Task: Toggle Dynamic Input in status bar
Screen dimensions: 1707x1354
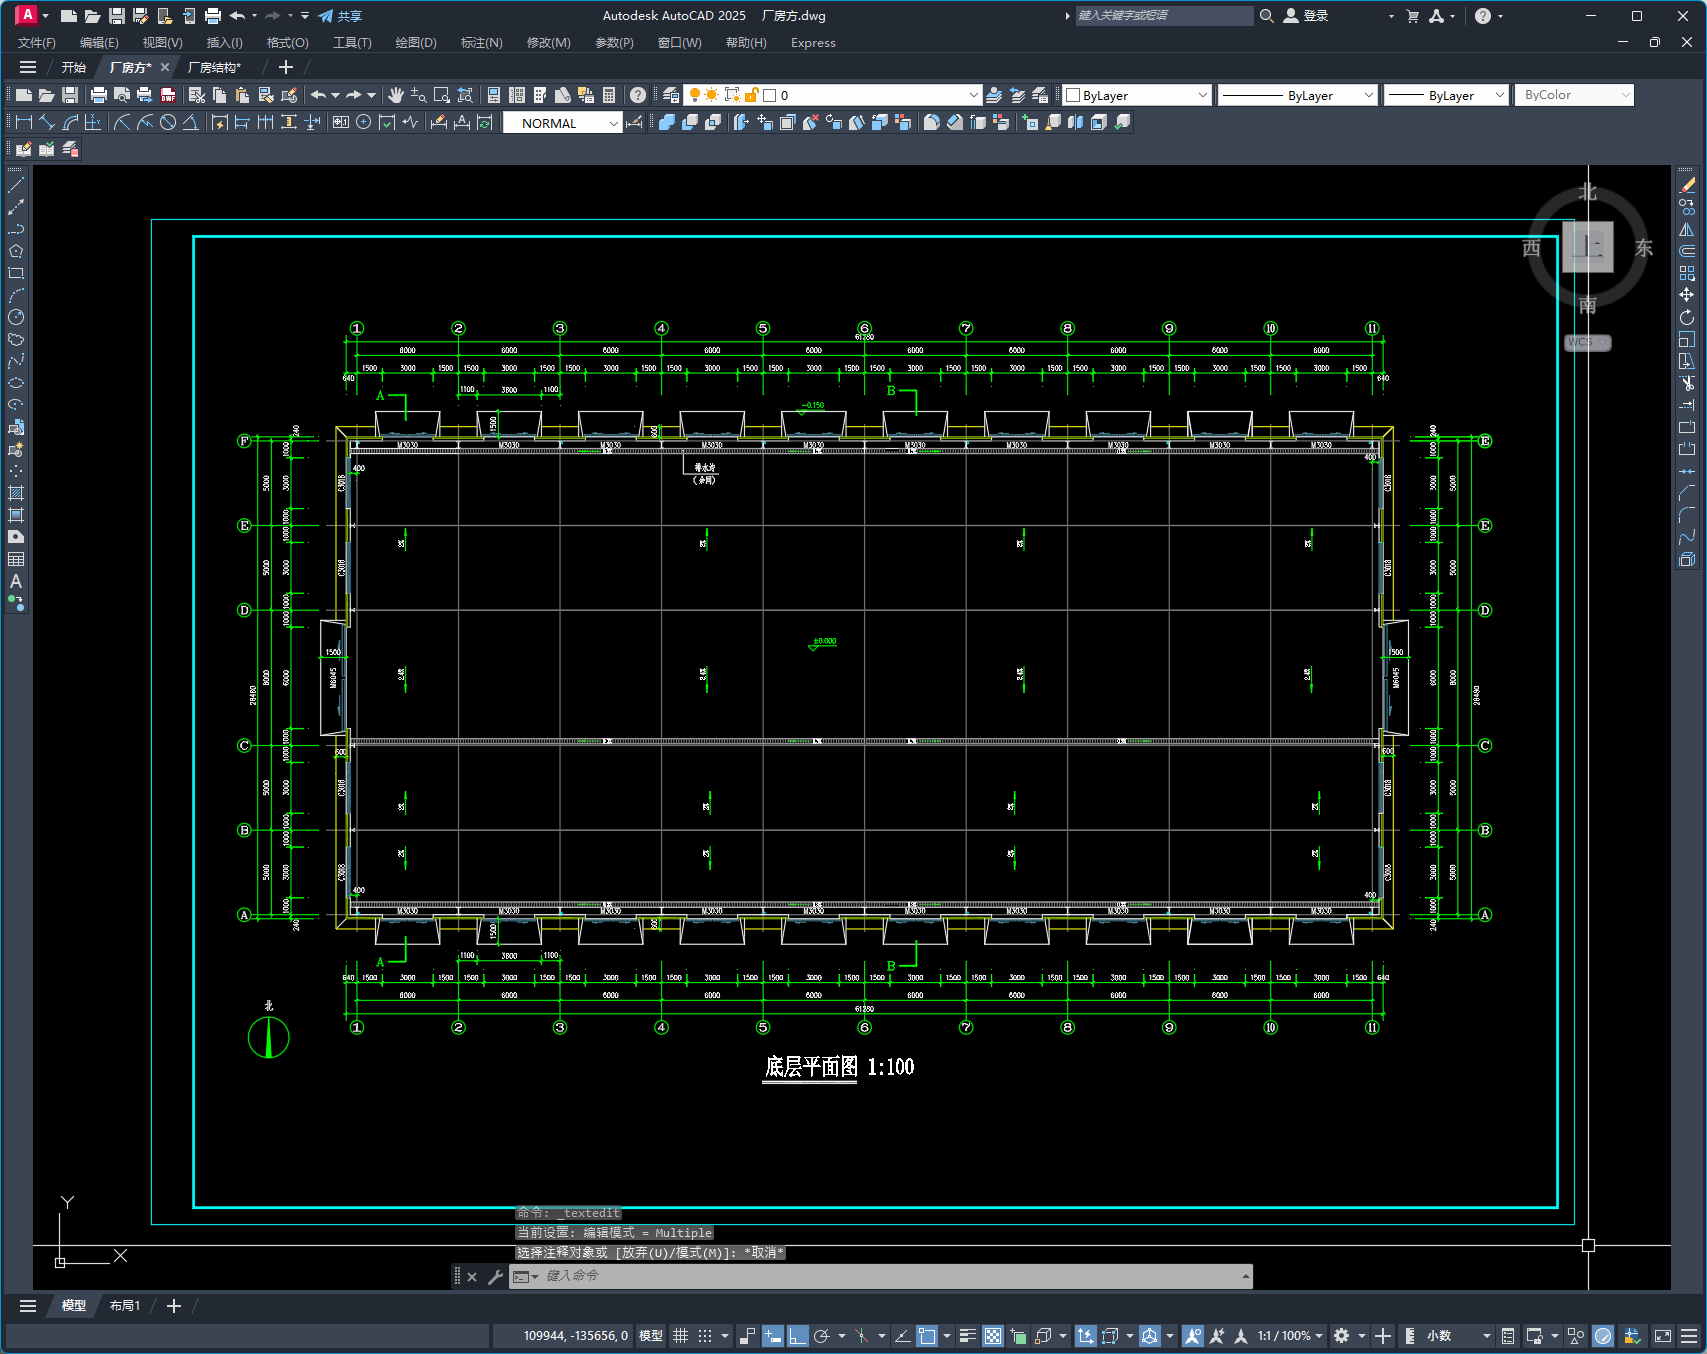Action: [773, 1336]
